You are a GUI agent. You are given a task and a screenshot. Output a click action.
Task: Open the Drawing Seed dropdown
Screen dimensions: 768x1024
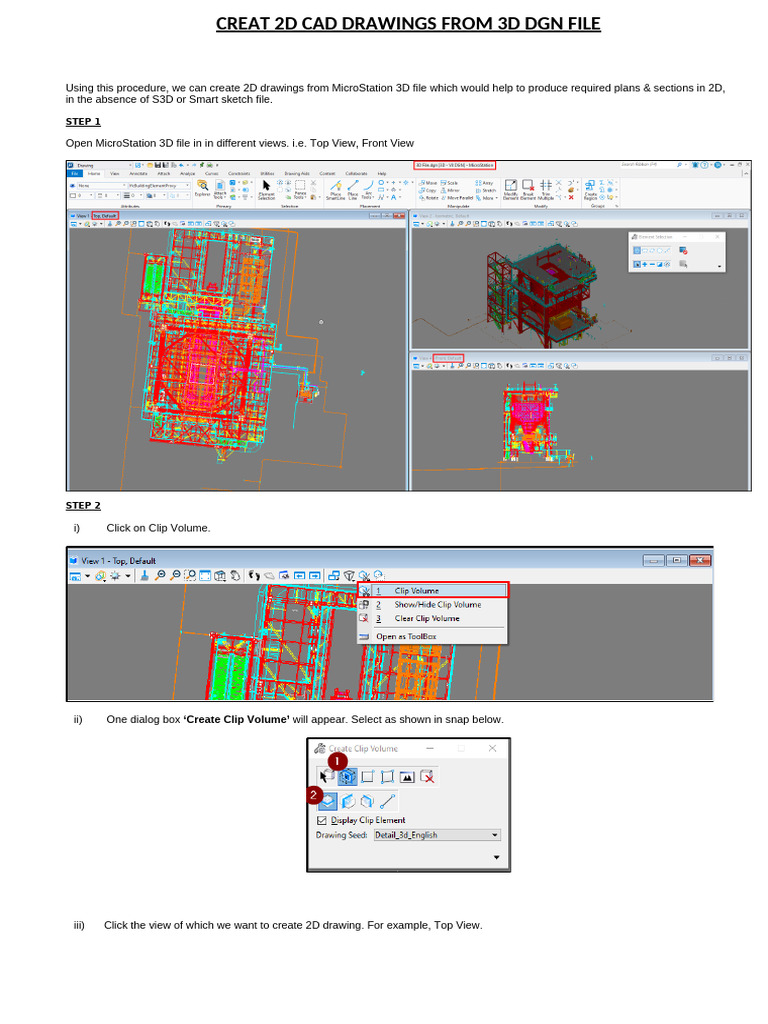point(437,835)
